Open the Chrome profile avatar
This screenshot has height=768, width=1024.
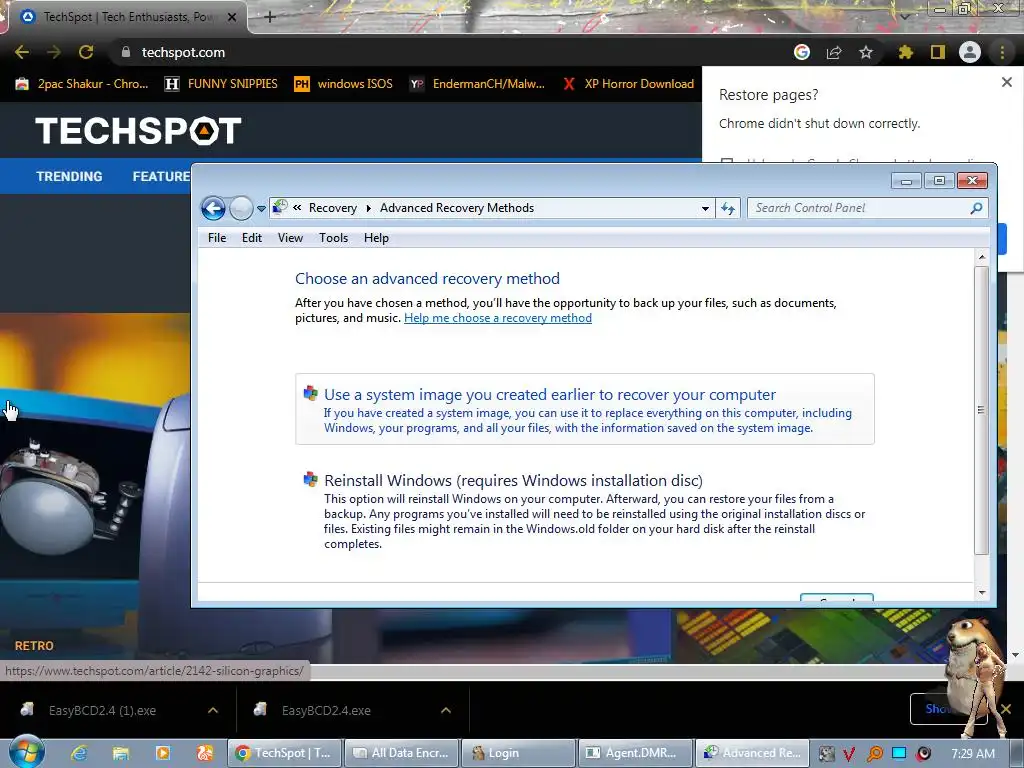pyautogui.click(x=970, y=52)
